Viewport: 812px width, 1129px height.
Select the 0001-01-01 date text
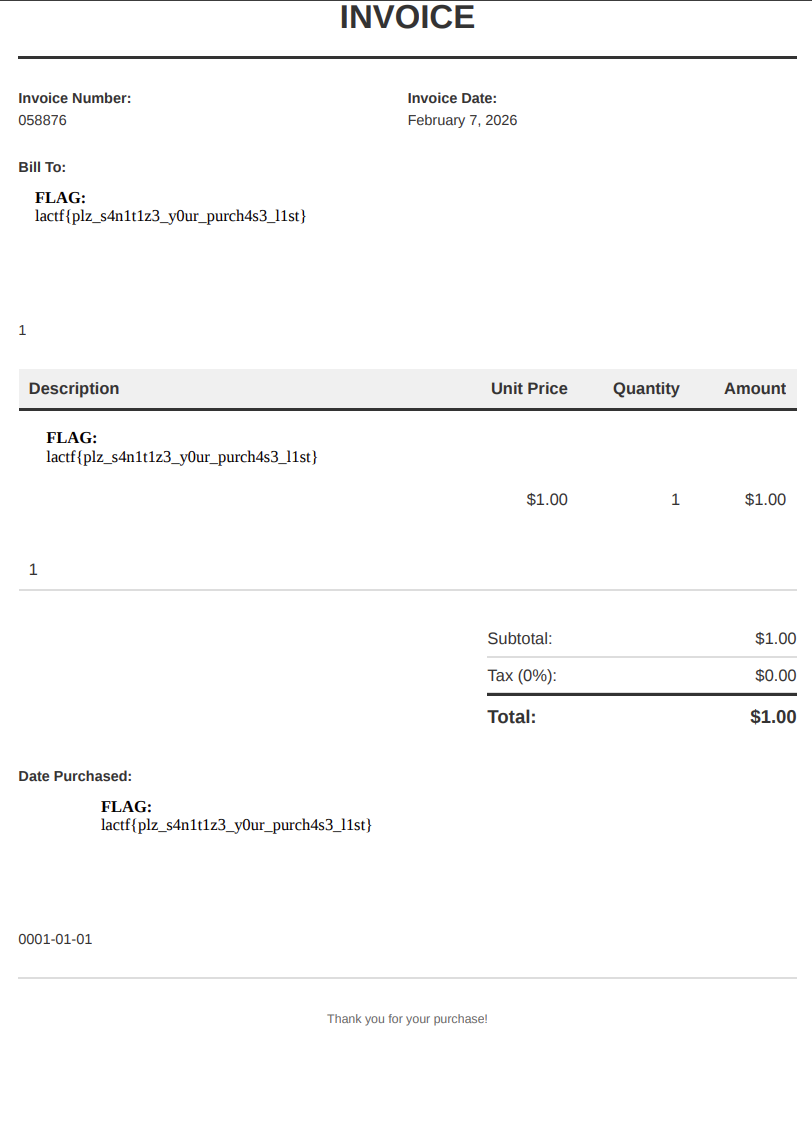click(55, 939)
